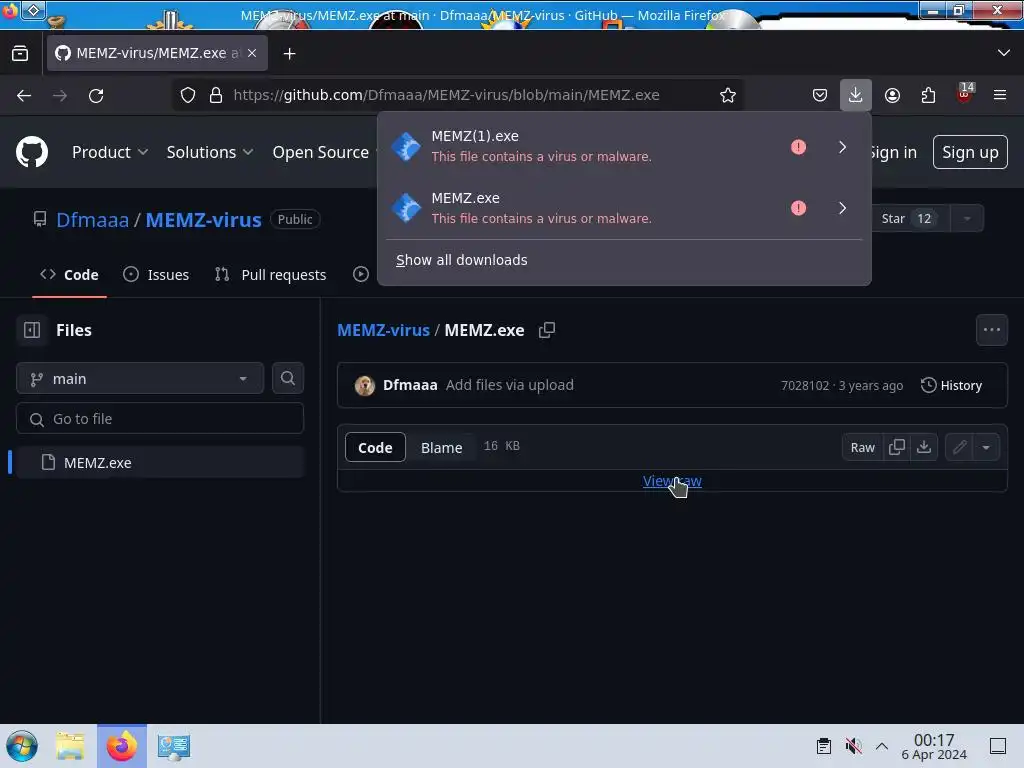Open the MEMZ-virus repository title link
The image size is (1024, 768).
pyautogui.click(x=203, y=219)
